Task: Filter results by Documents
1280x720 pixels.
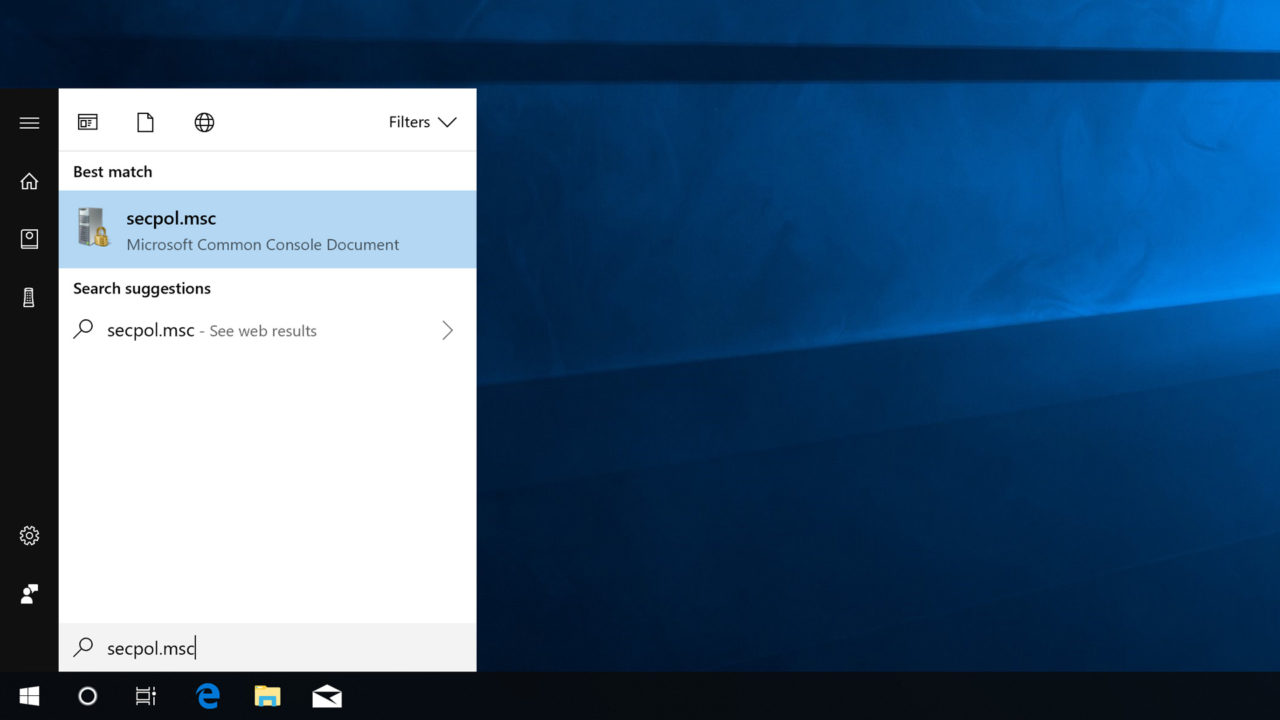Action: click(146, 122)
